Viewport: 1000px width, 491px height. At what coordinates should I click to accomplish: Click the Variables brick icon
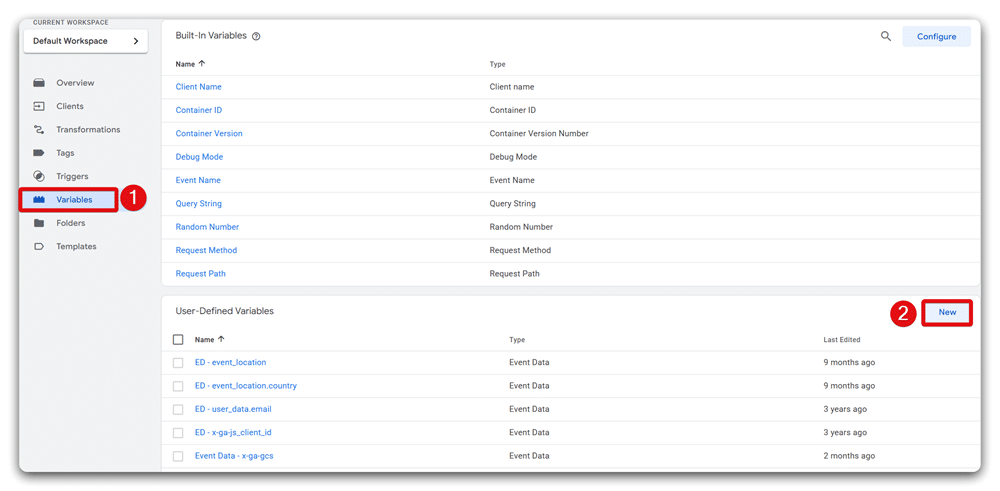pyautogui.click(x=39, y=200)
